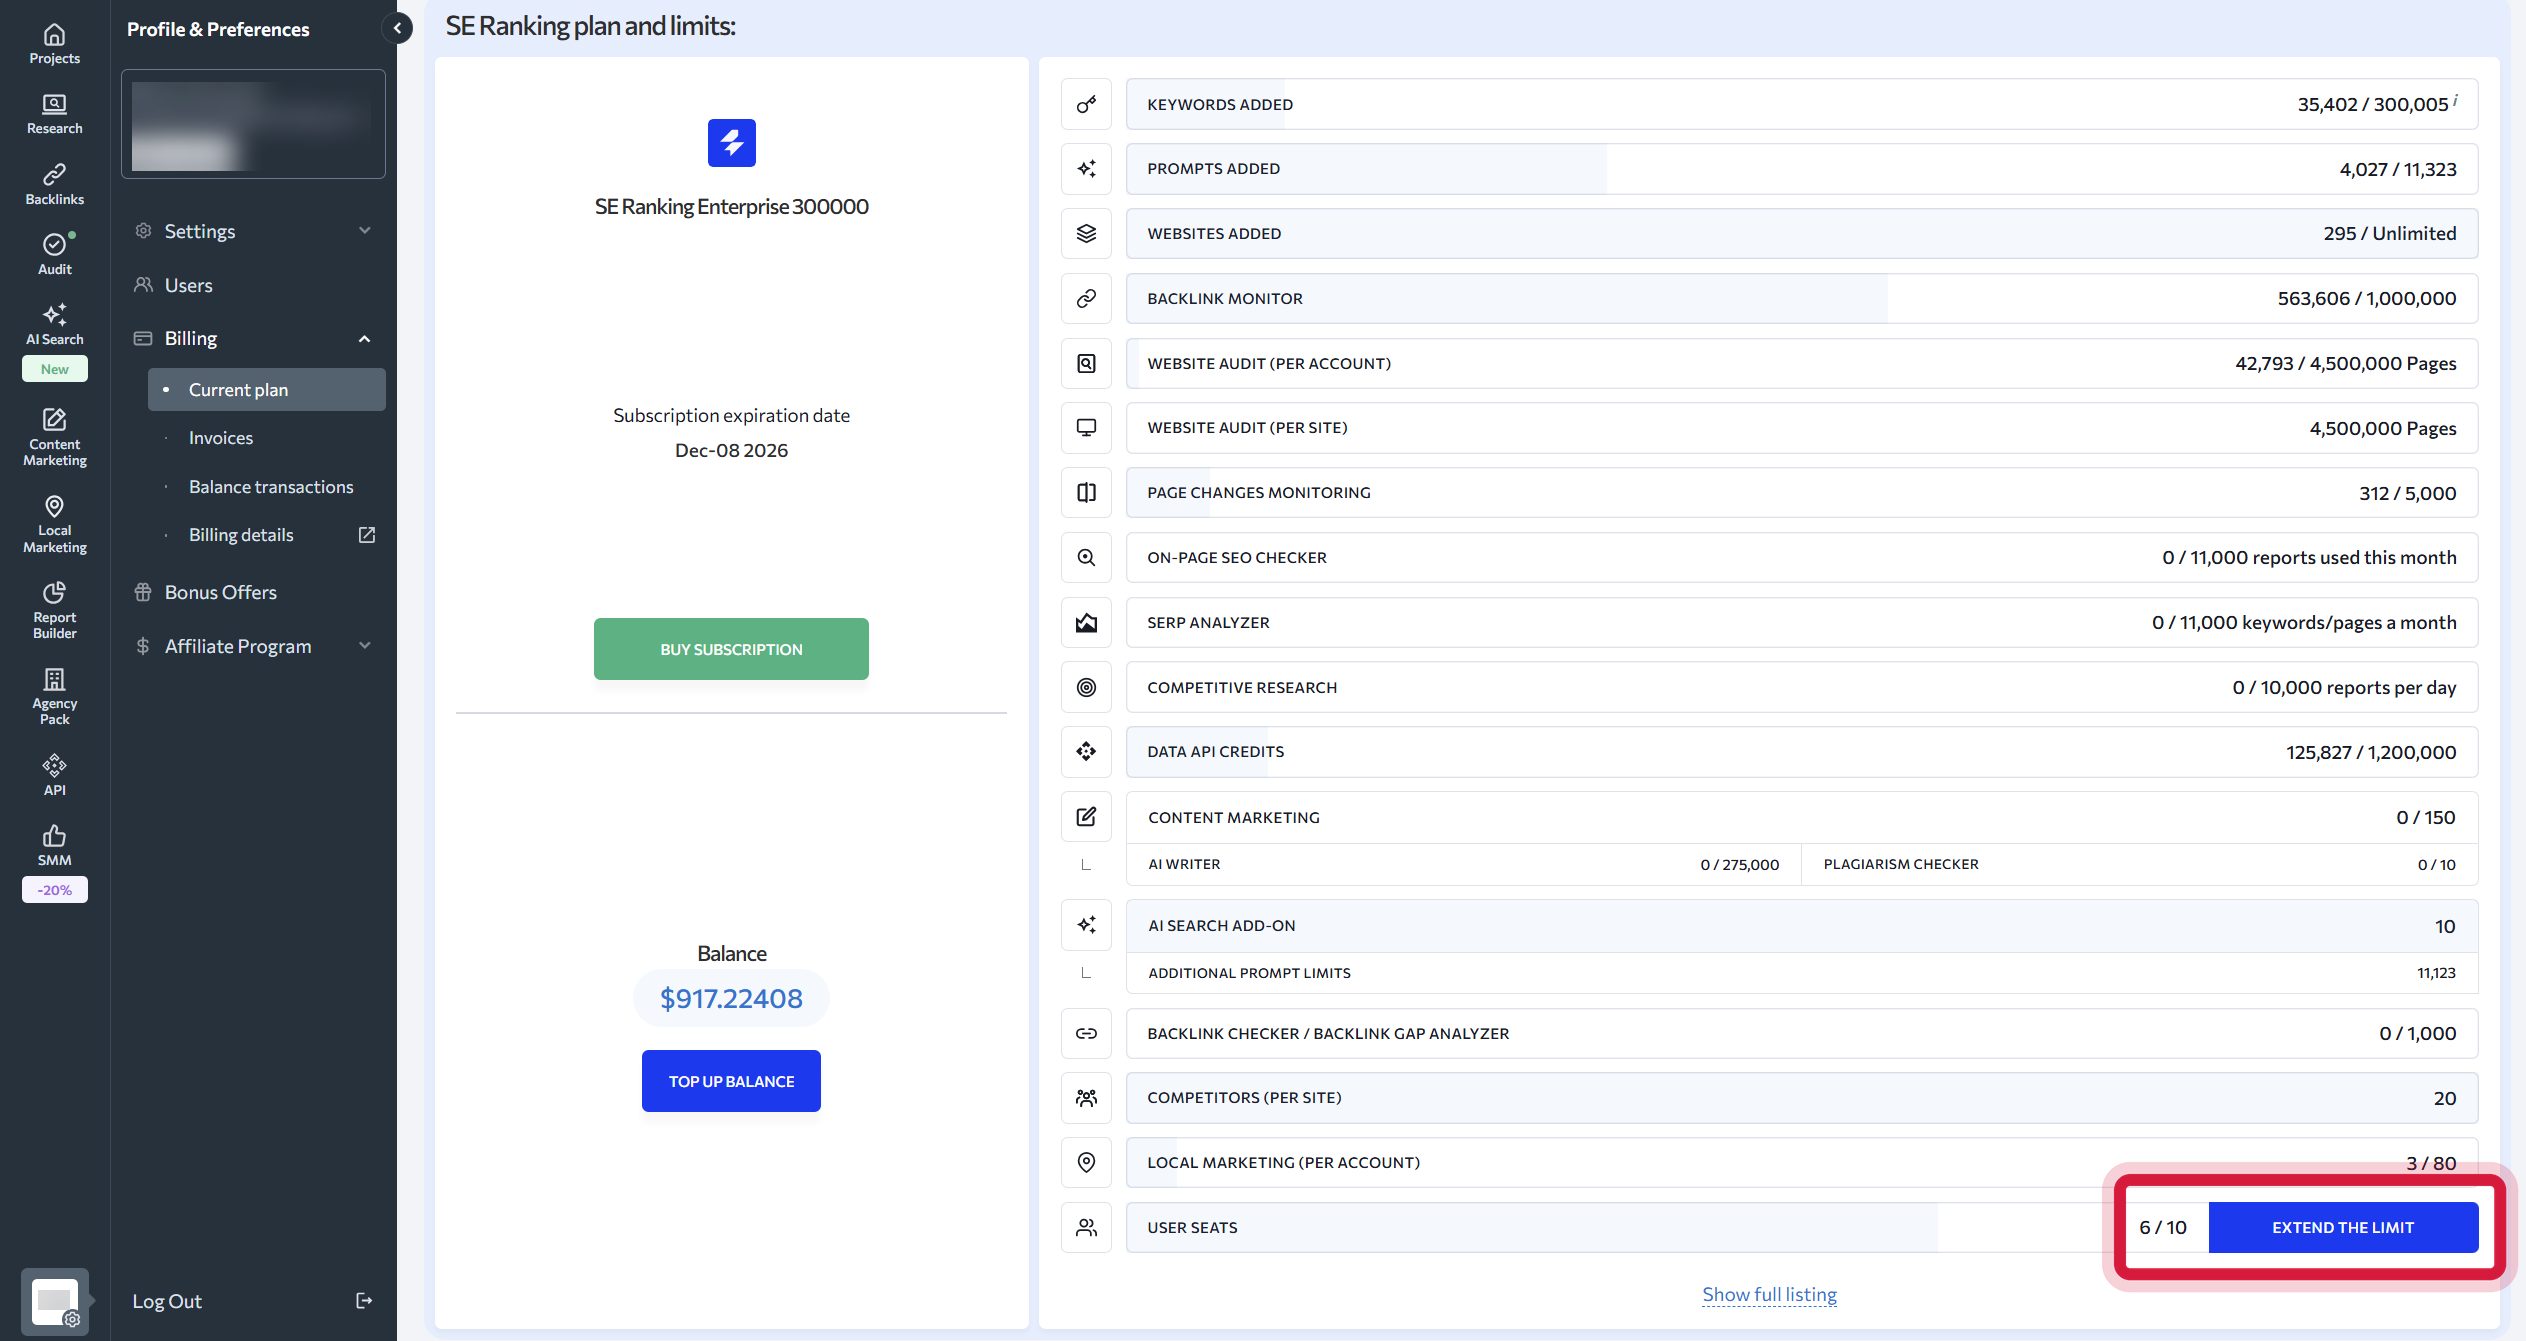This screenshot has width=2526, height=1341.
Task: Click the Backlink Monitor link icon
Action: [x=1086, y=298]
